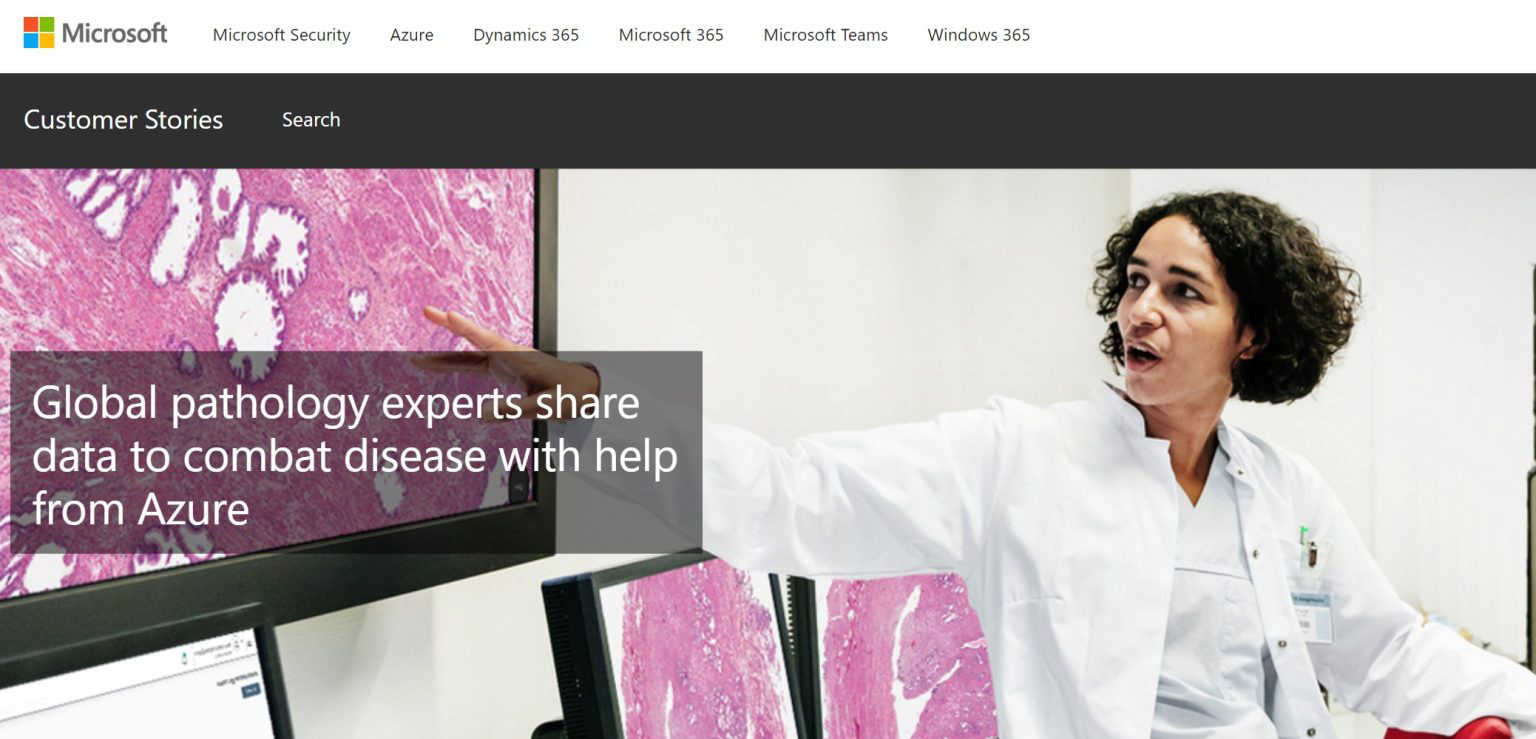Click the pens in the coat pocket
This screenshot has height=739, width=1536.
tap(1308, 546)
